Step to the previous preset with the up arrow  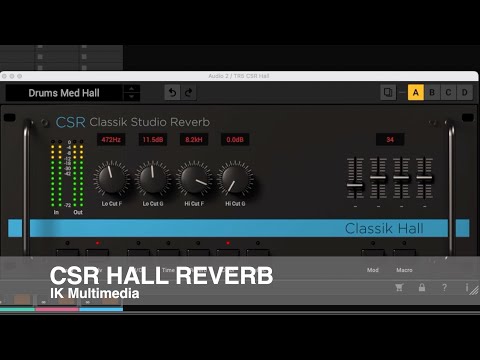pos(131,89)
